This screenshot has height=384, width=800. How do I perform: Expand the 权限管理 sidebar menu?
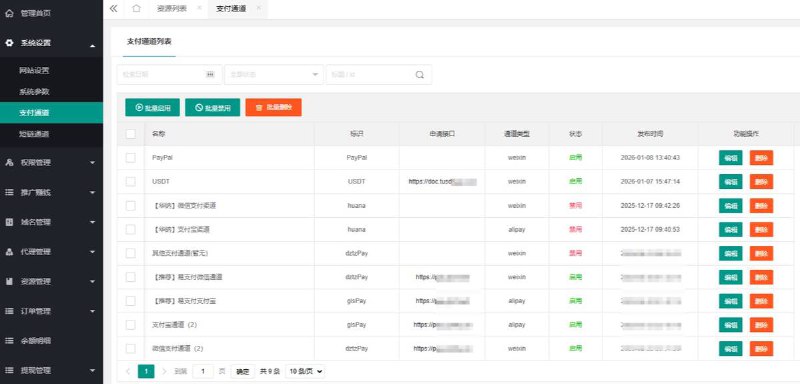click(51, 163)
